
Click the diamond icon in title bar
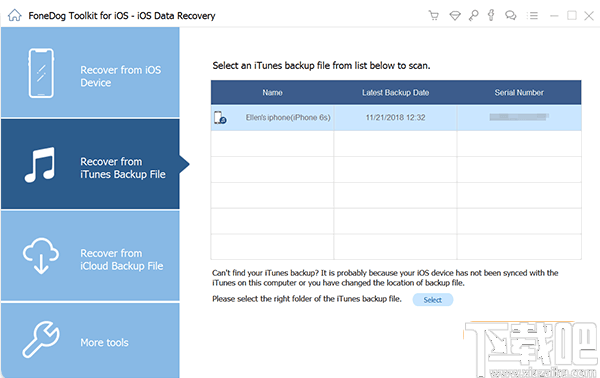click(x=455, y=16)
